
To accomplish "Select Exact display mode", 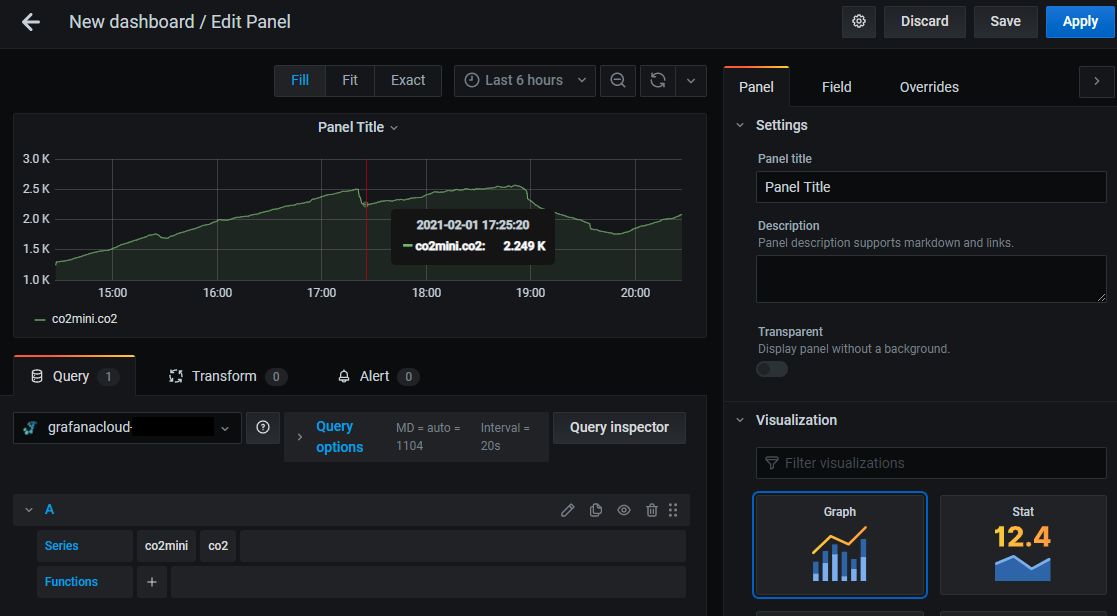I will point(407,80).
